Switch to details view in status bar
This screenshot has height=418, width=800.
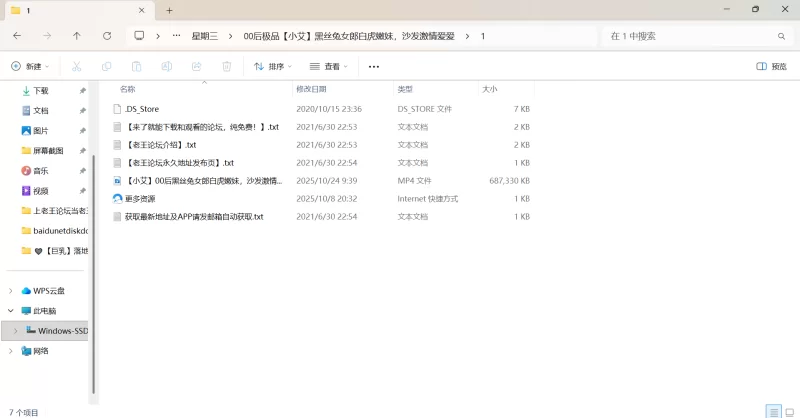(x=774, y=412)
